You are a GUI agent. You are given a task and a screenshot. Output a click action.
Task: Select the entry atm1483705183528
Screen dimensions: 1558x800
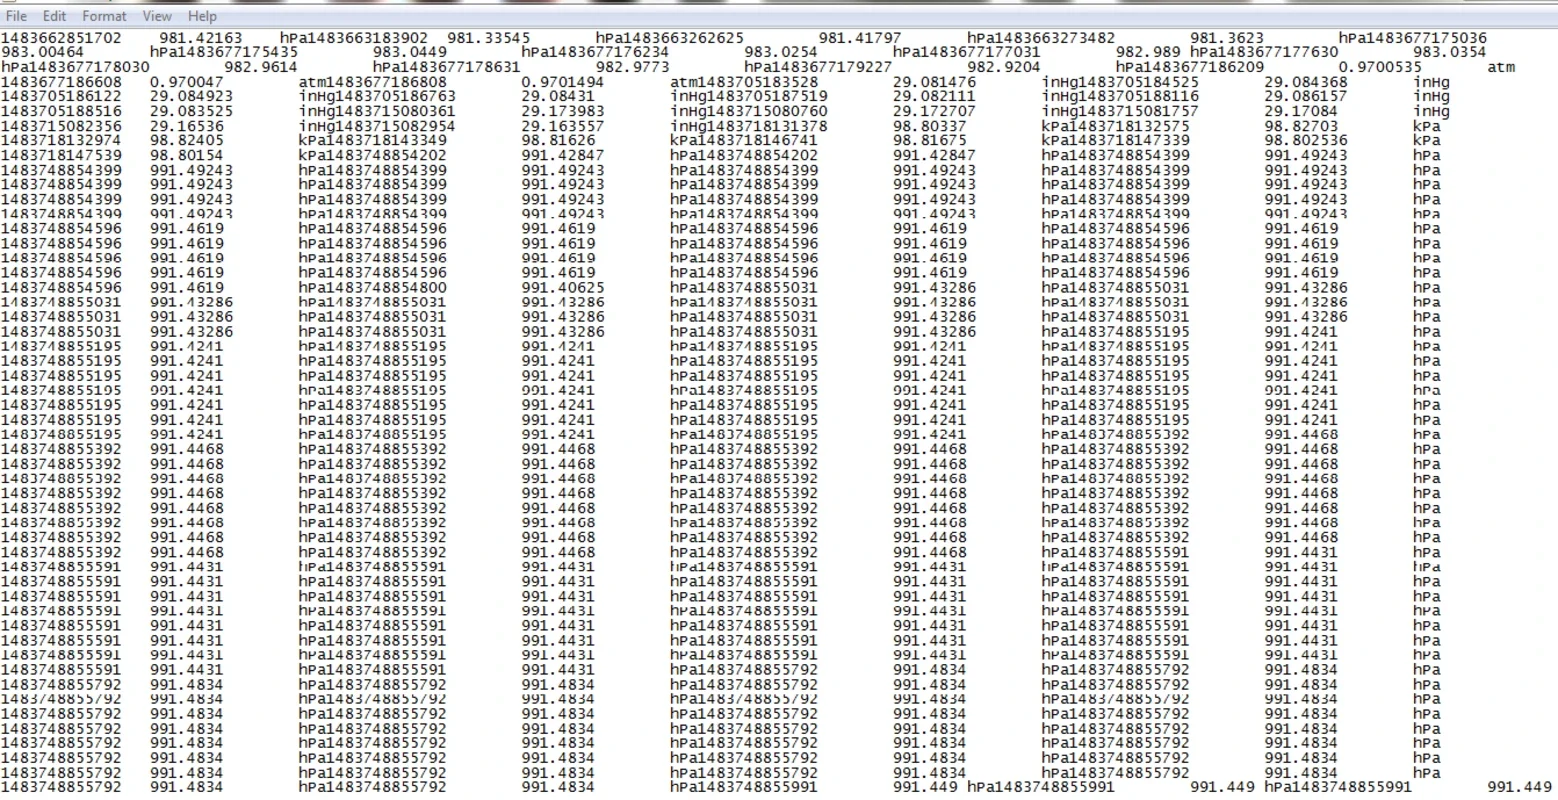(744, 82)
